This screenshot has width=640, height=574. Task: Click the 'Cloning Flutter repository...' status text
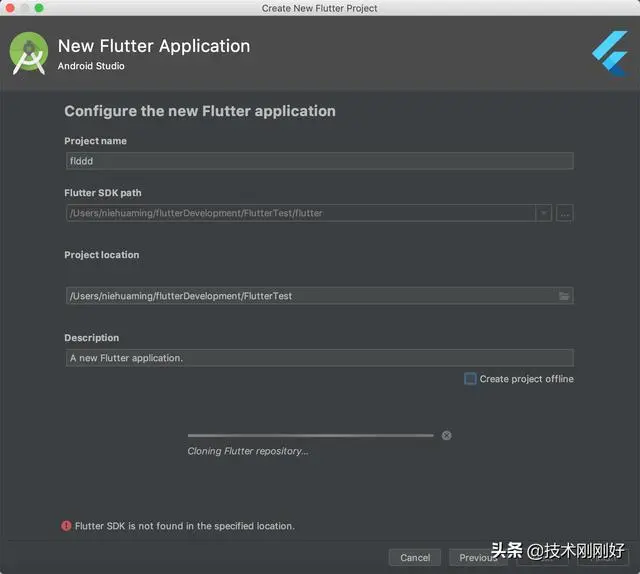coord(248,451)
